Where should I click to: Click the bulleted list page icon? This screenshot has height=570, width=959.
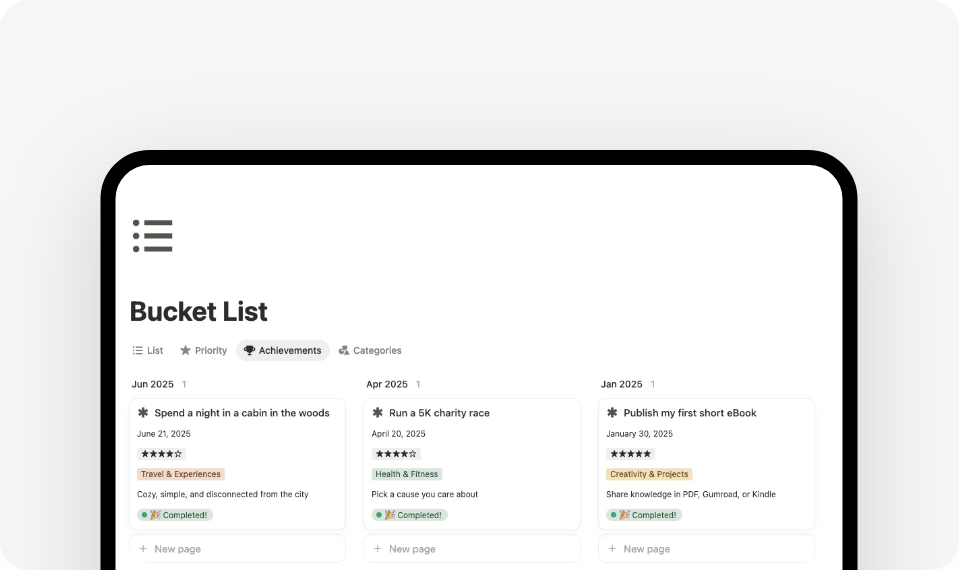[x=152, y=236]
